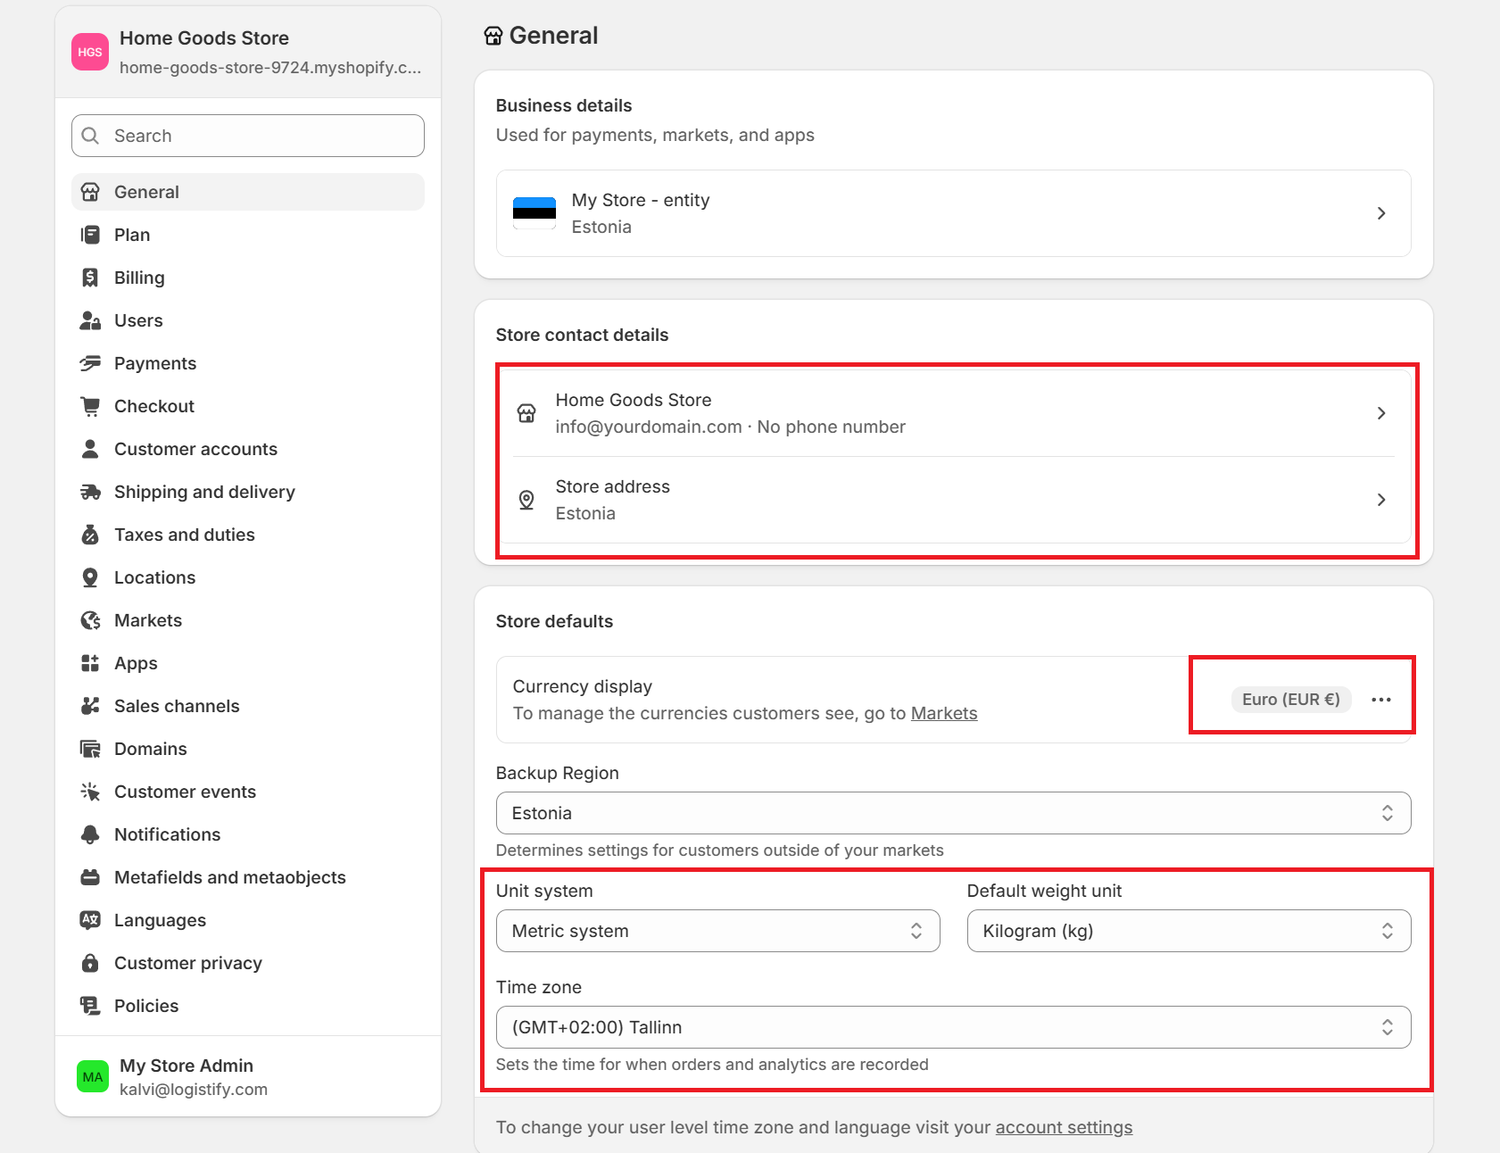This screenshot has width=1500, height=1153.
Task: Change the Time zone dropdown selection
Action: 952,1027
